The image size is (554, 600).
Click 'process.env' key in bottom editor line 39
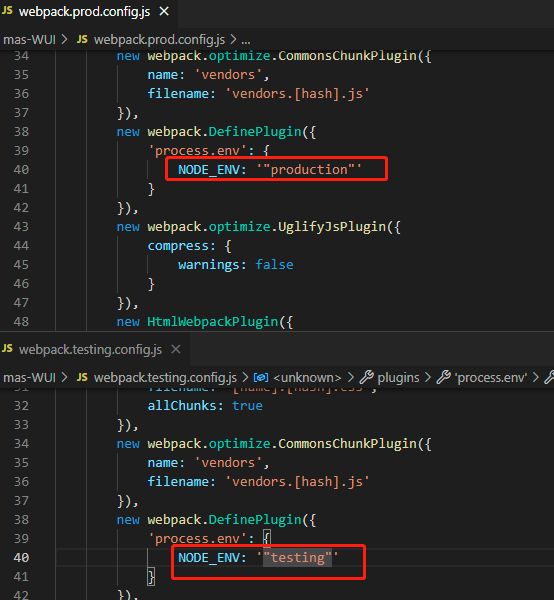click(197, 539)
